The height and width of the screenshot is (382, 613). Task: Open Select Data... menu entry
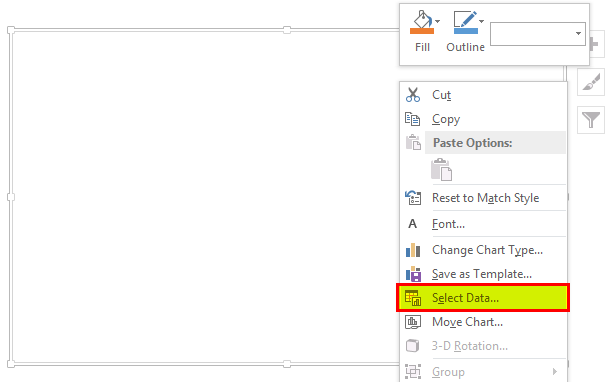point(483,298)
